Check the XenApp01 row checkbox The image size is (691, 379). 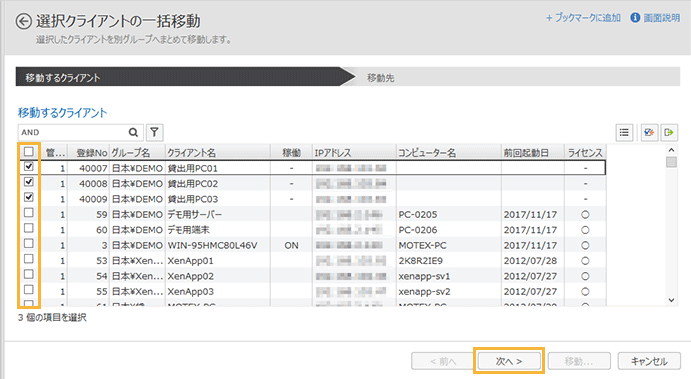point(29,259)
